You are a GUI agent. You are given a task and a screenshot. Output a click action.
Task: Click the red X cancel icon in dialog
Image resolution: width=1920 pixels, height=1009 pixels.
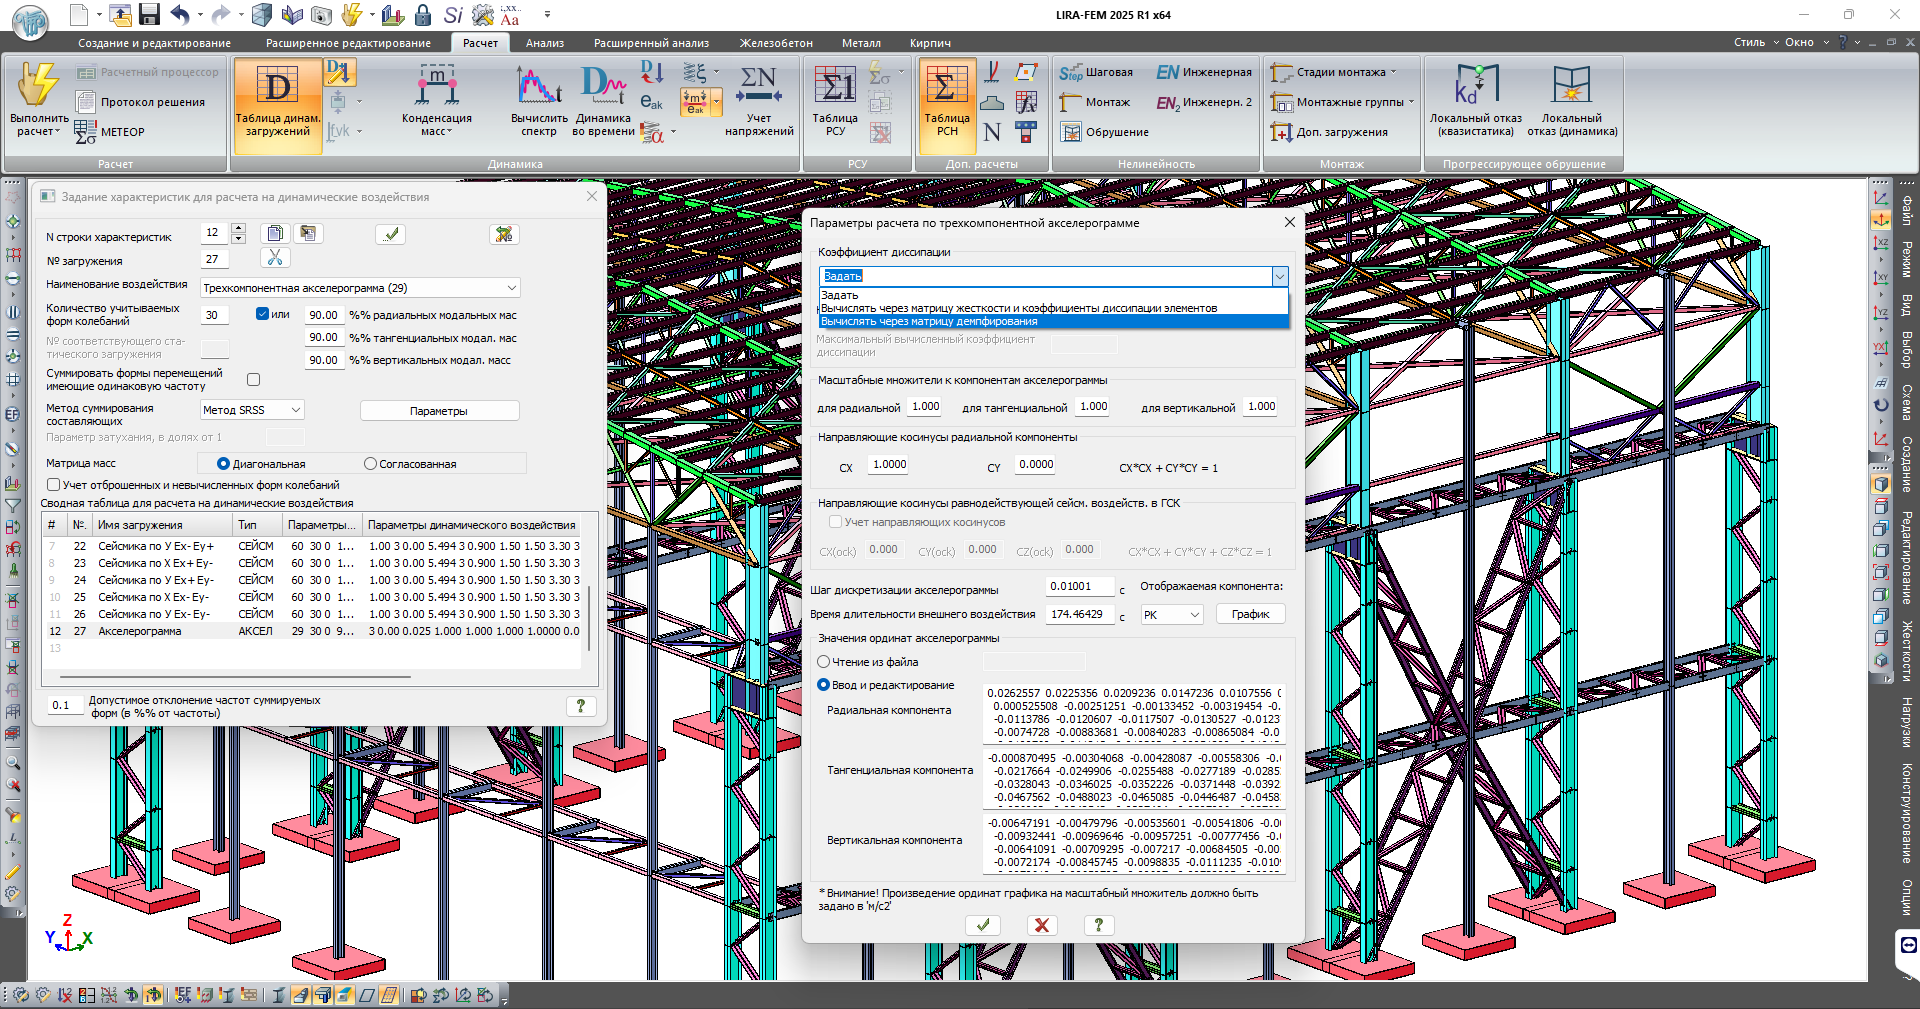click(x=1041, y=925)
